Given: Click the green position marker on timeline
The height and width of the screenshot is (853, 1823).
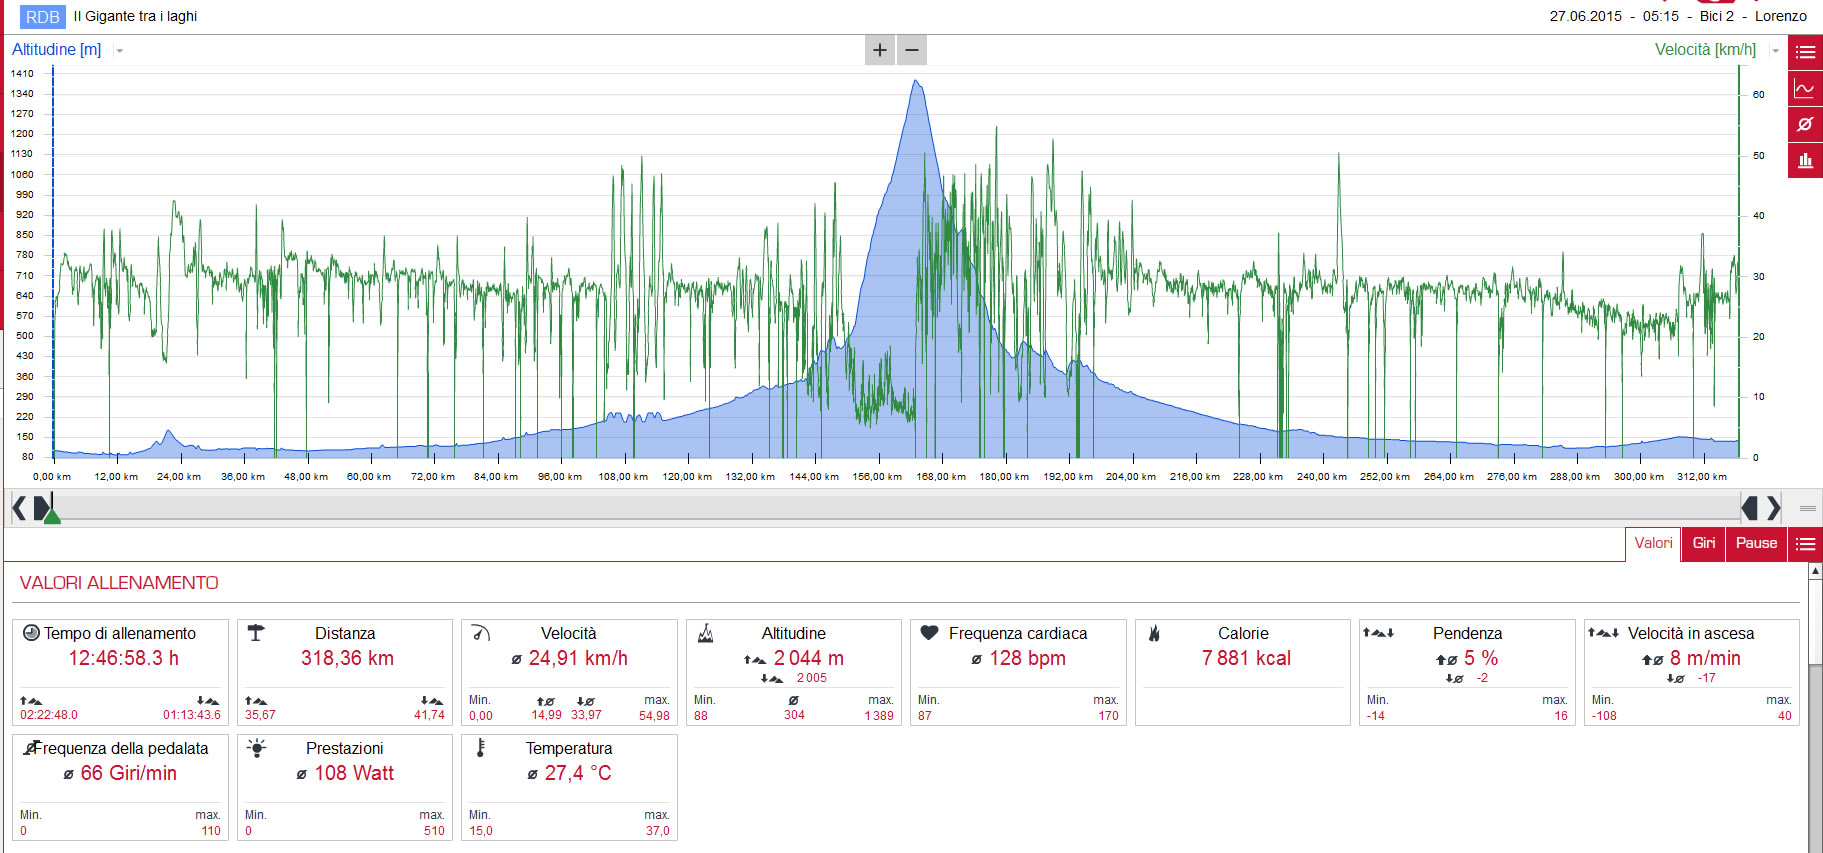Looking at the screenshot, I should 52,515.
